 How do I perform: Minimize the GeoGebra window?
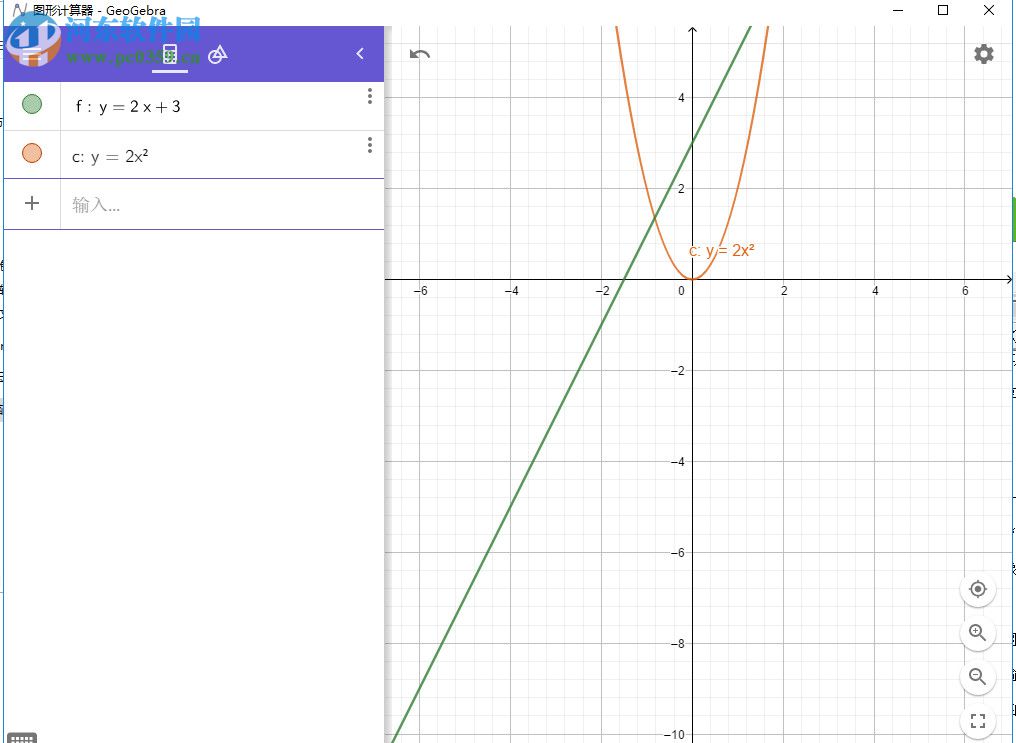coord(898,10)
